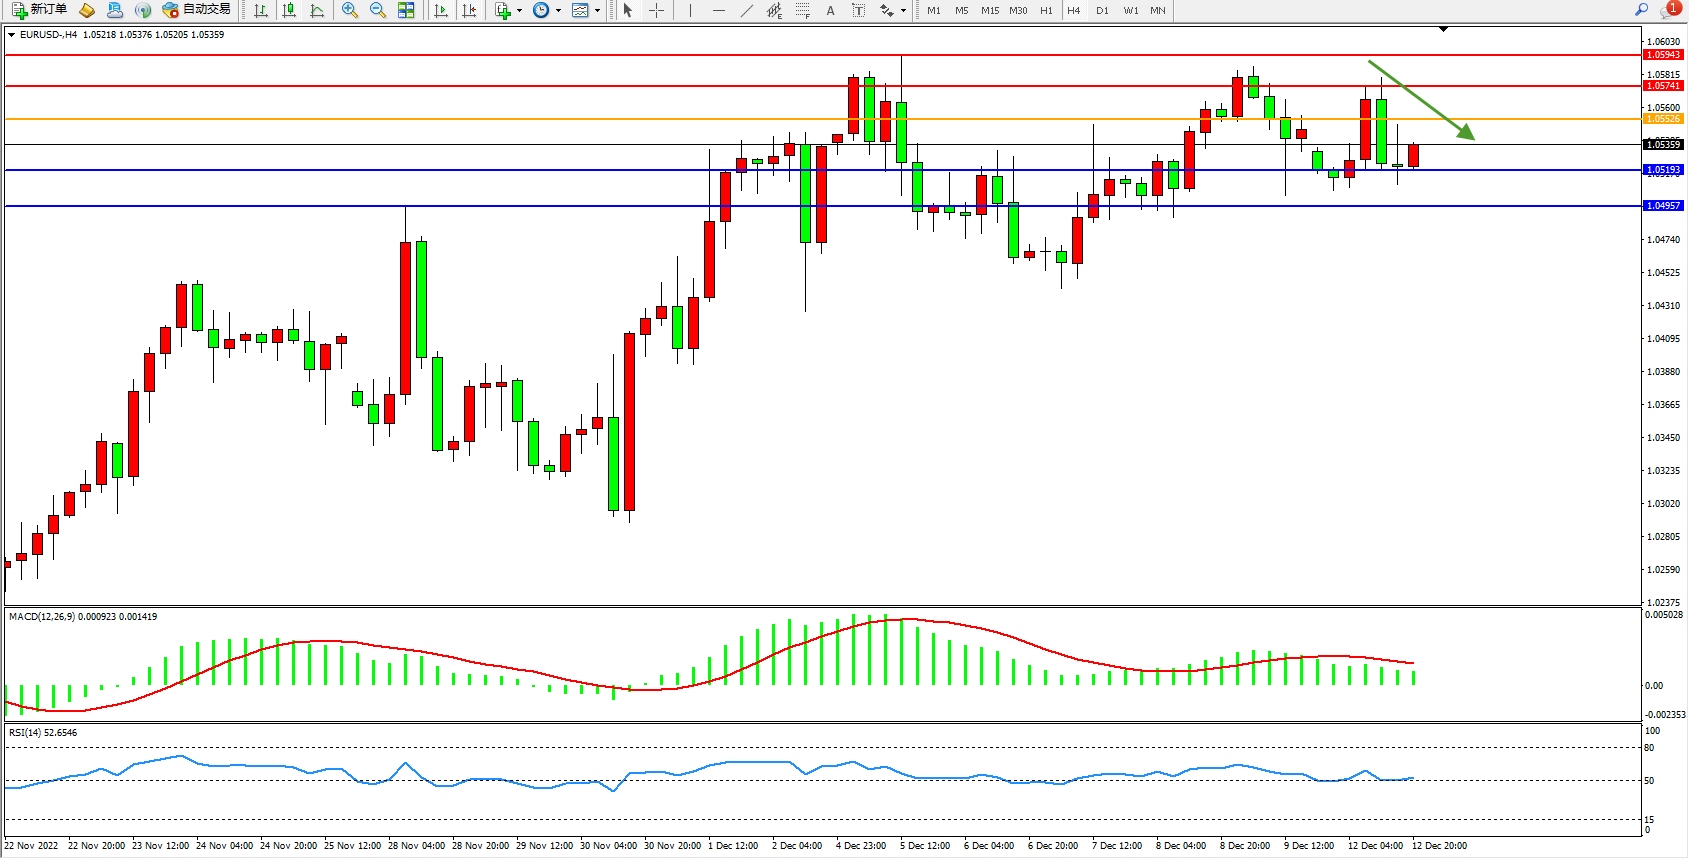This screenshot has width=1689, height=859.
Task: Toggle AutoTrading (自动交易) button
Action: point(197,10)
